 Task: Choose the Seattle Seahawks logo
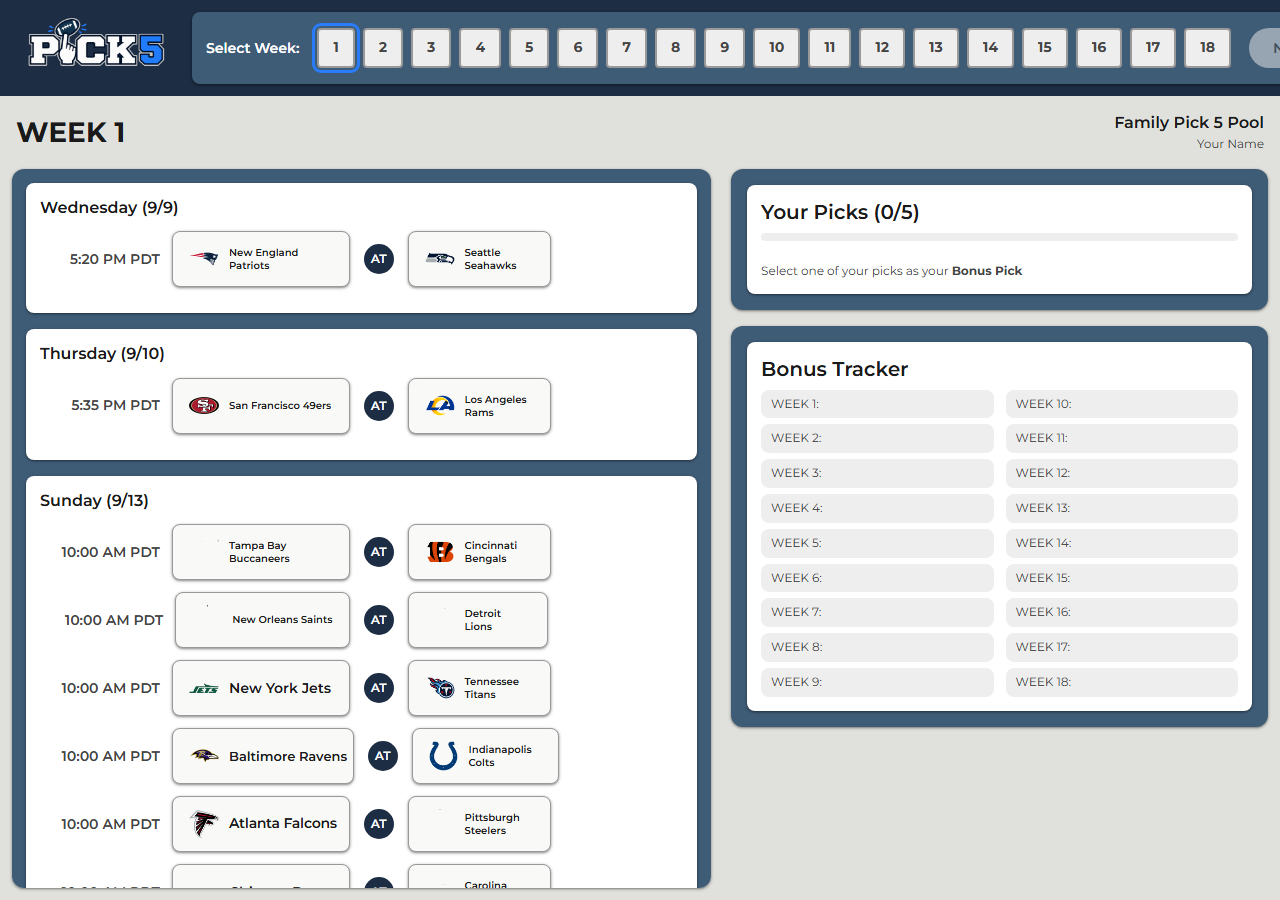[x=440, y=259]
